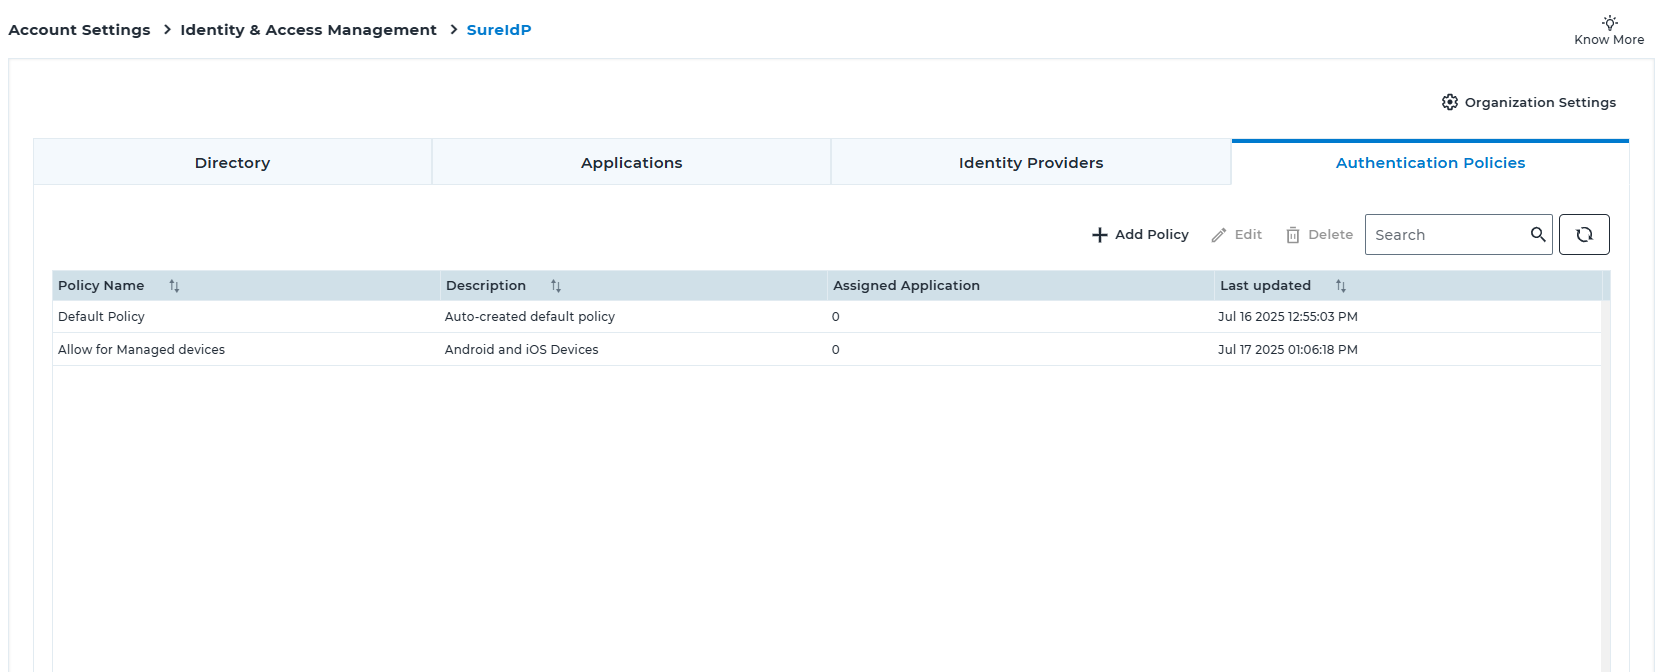
Task: Focus the policy Search field
Action: coord(1445,235)
